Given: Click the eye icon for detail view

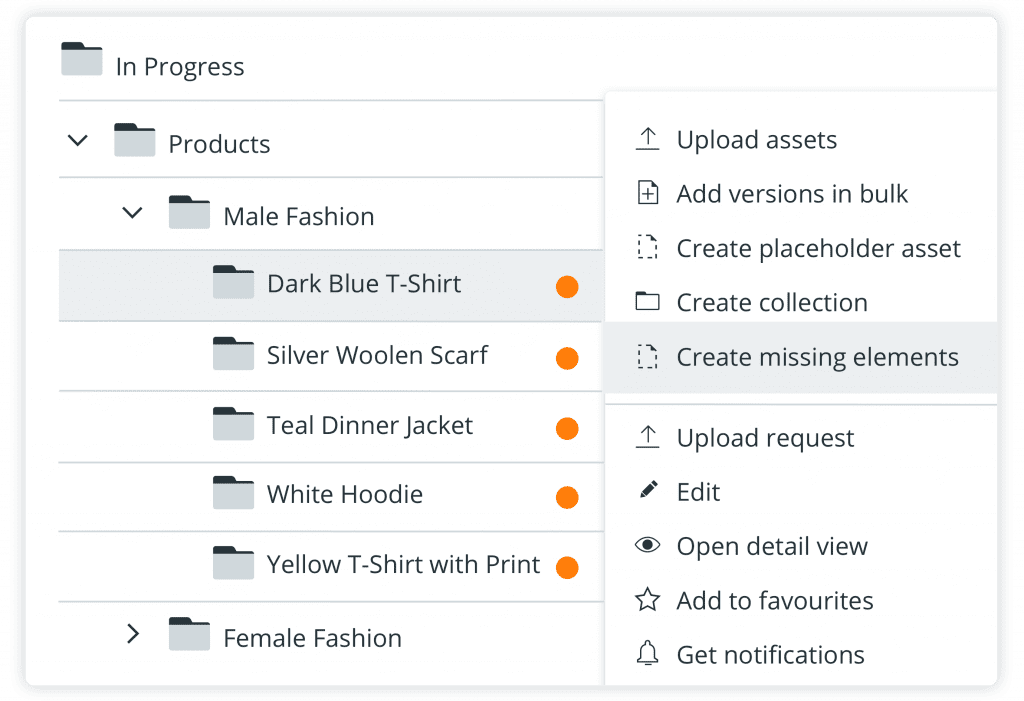Looking at the screenshot, I should point(648,546).
